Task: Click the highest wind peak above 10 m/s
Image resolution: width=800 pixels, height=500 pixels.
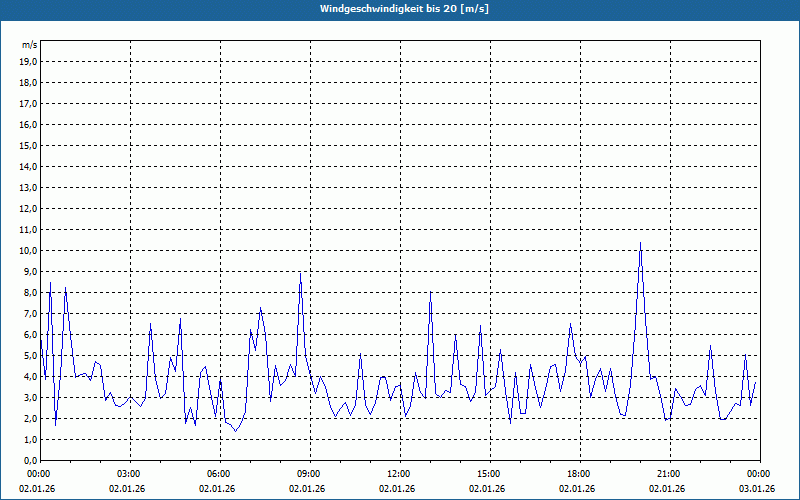Action: click(640, 243)
